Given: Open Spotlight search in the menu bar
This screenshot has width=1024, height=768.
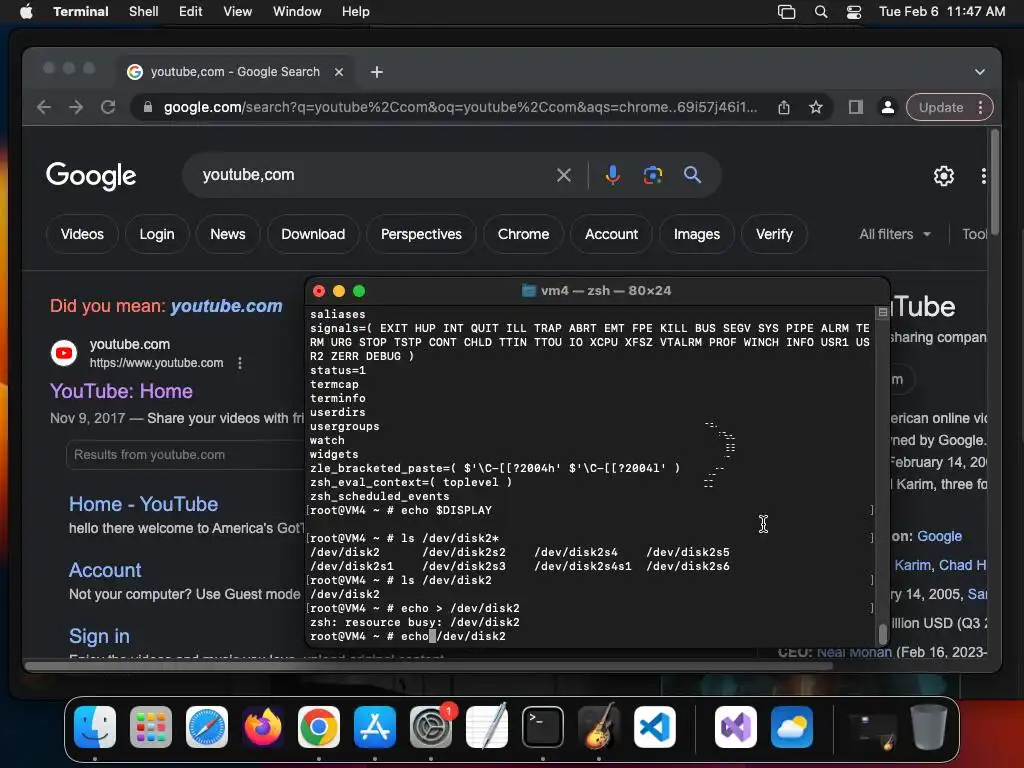Looking at the screenshot, I should (821, 12).
